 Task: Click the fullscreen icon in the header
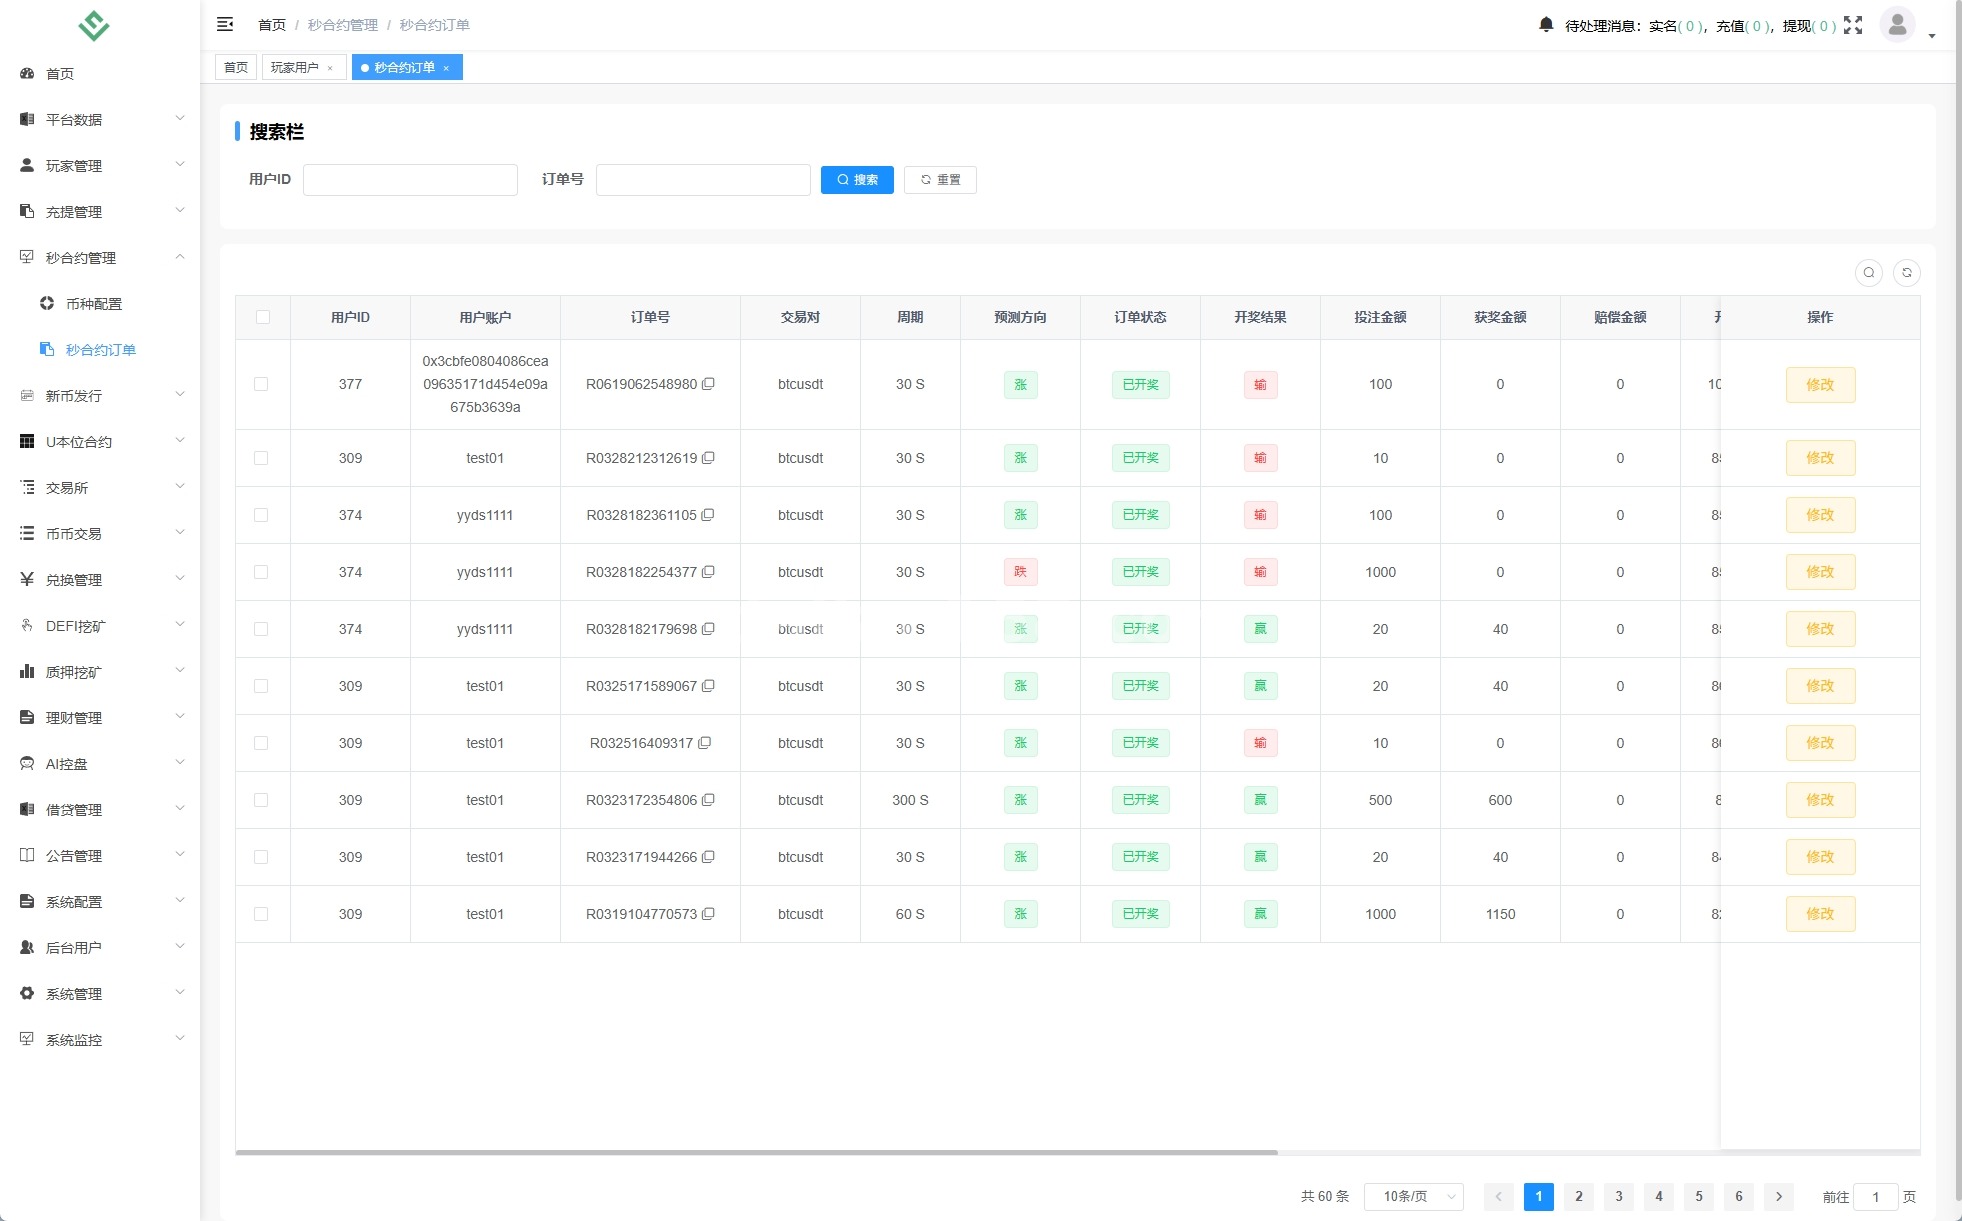1855,25
